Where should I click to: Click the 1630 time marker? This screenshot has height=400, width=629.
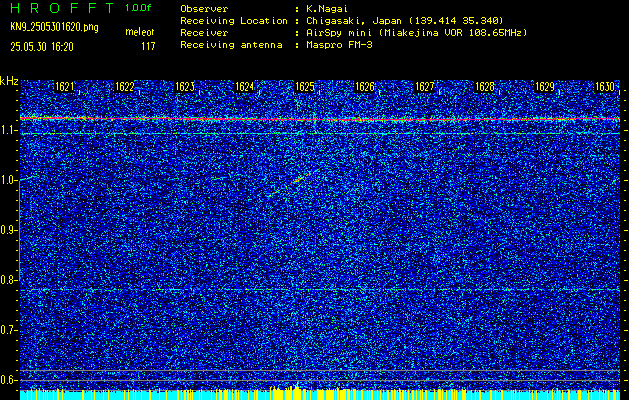(x=605, y=87)
